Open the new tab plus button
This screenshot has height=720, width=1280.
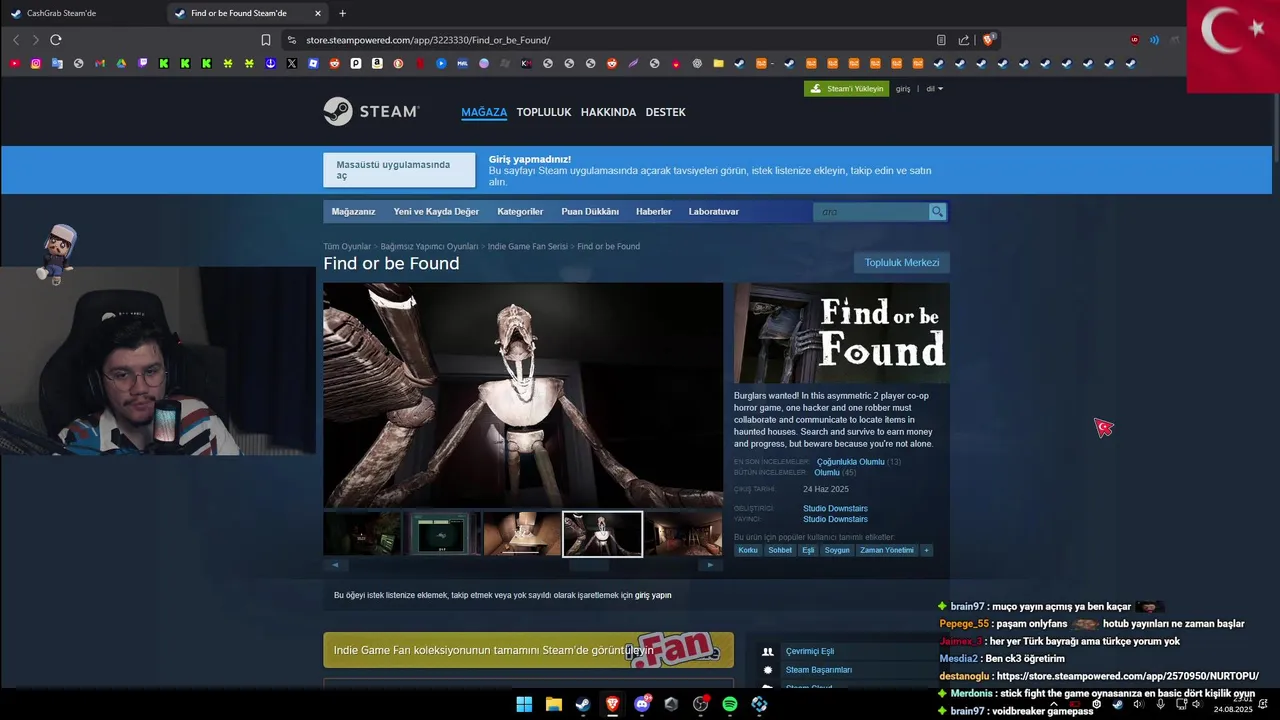pyautogui.click(x=343, y=13)
